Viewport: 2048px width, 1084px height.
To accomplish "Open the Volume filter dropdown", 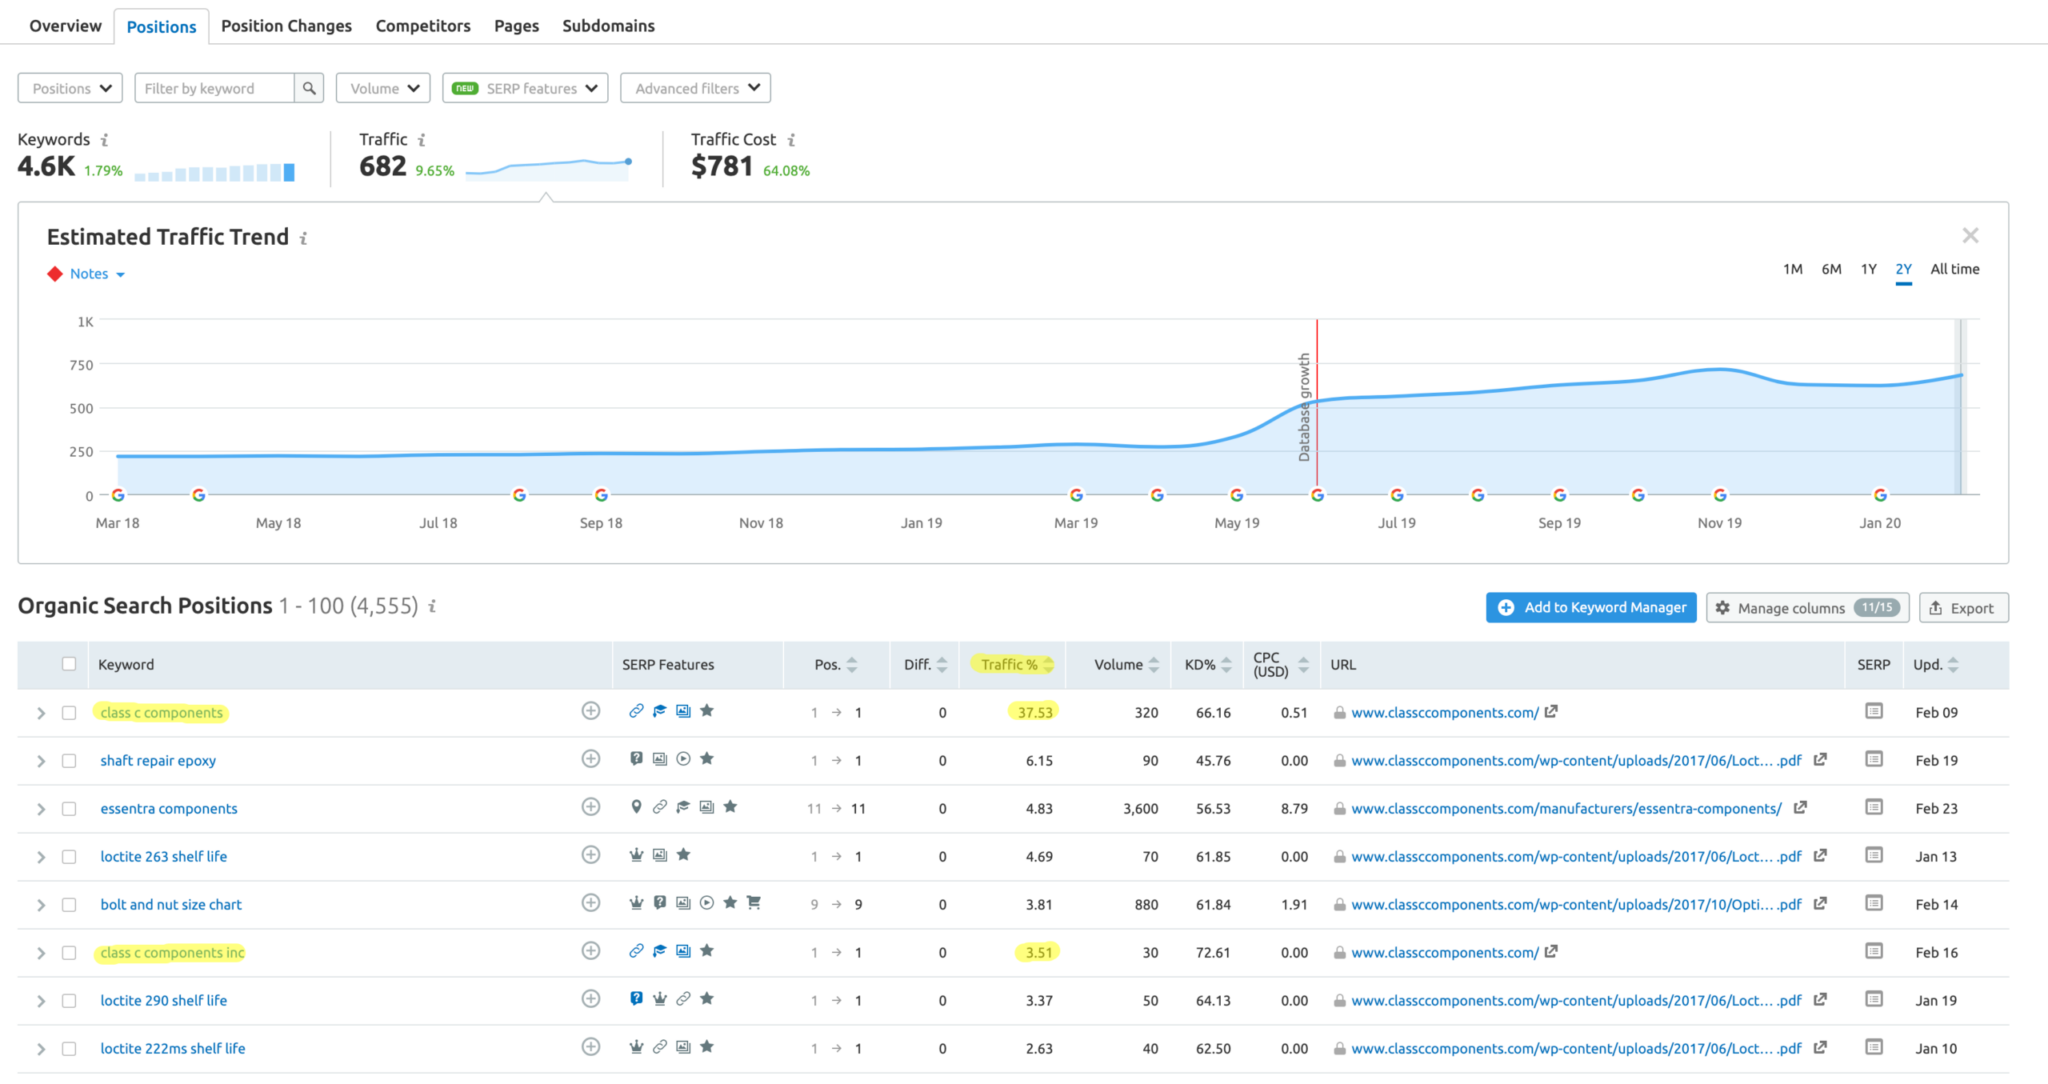I will pos(384,88).
